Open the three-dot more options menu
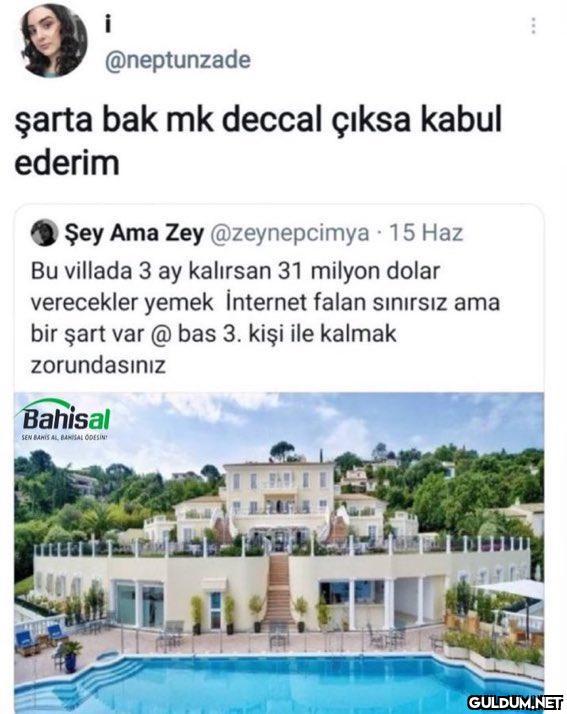 point(533,26)
